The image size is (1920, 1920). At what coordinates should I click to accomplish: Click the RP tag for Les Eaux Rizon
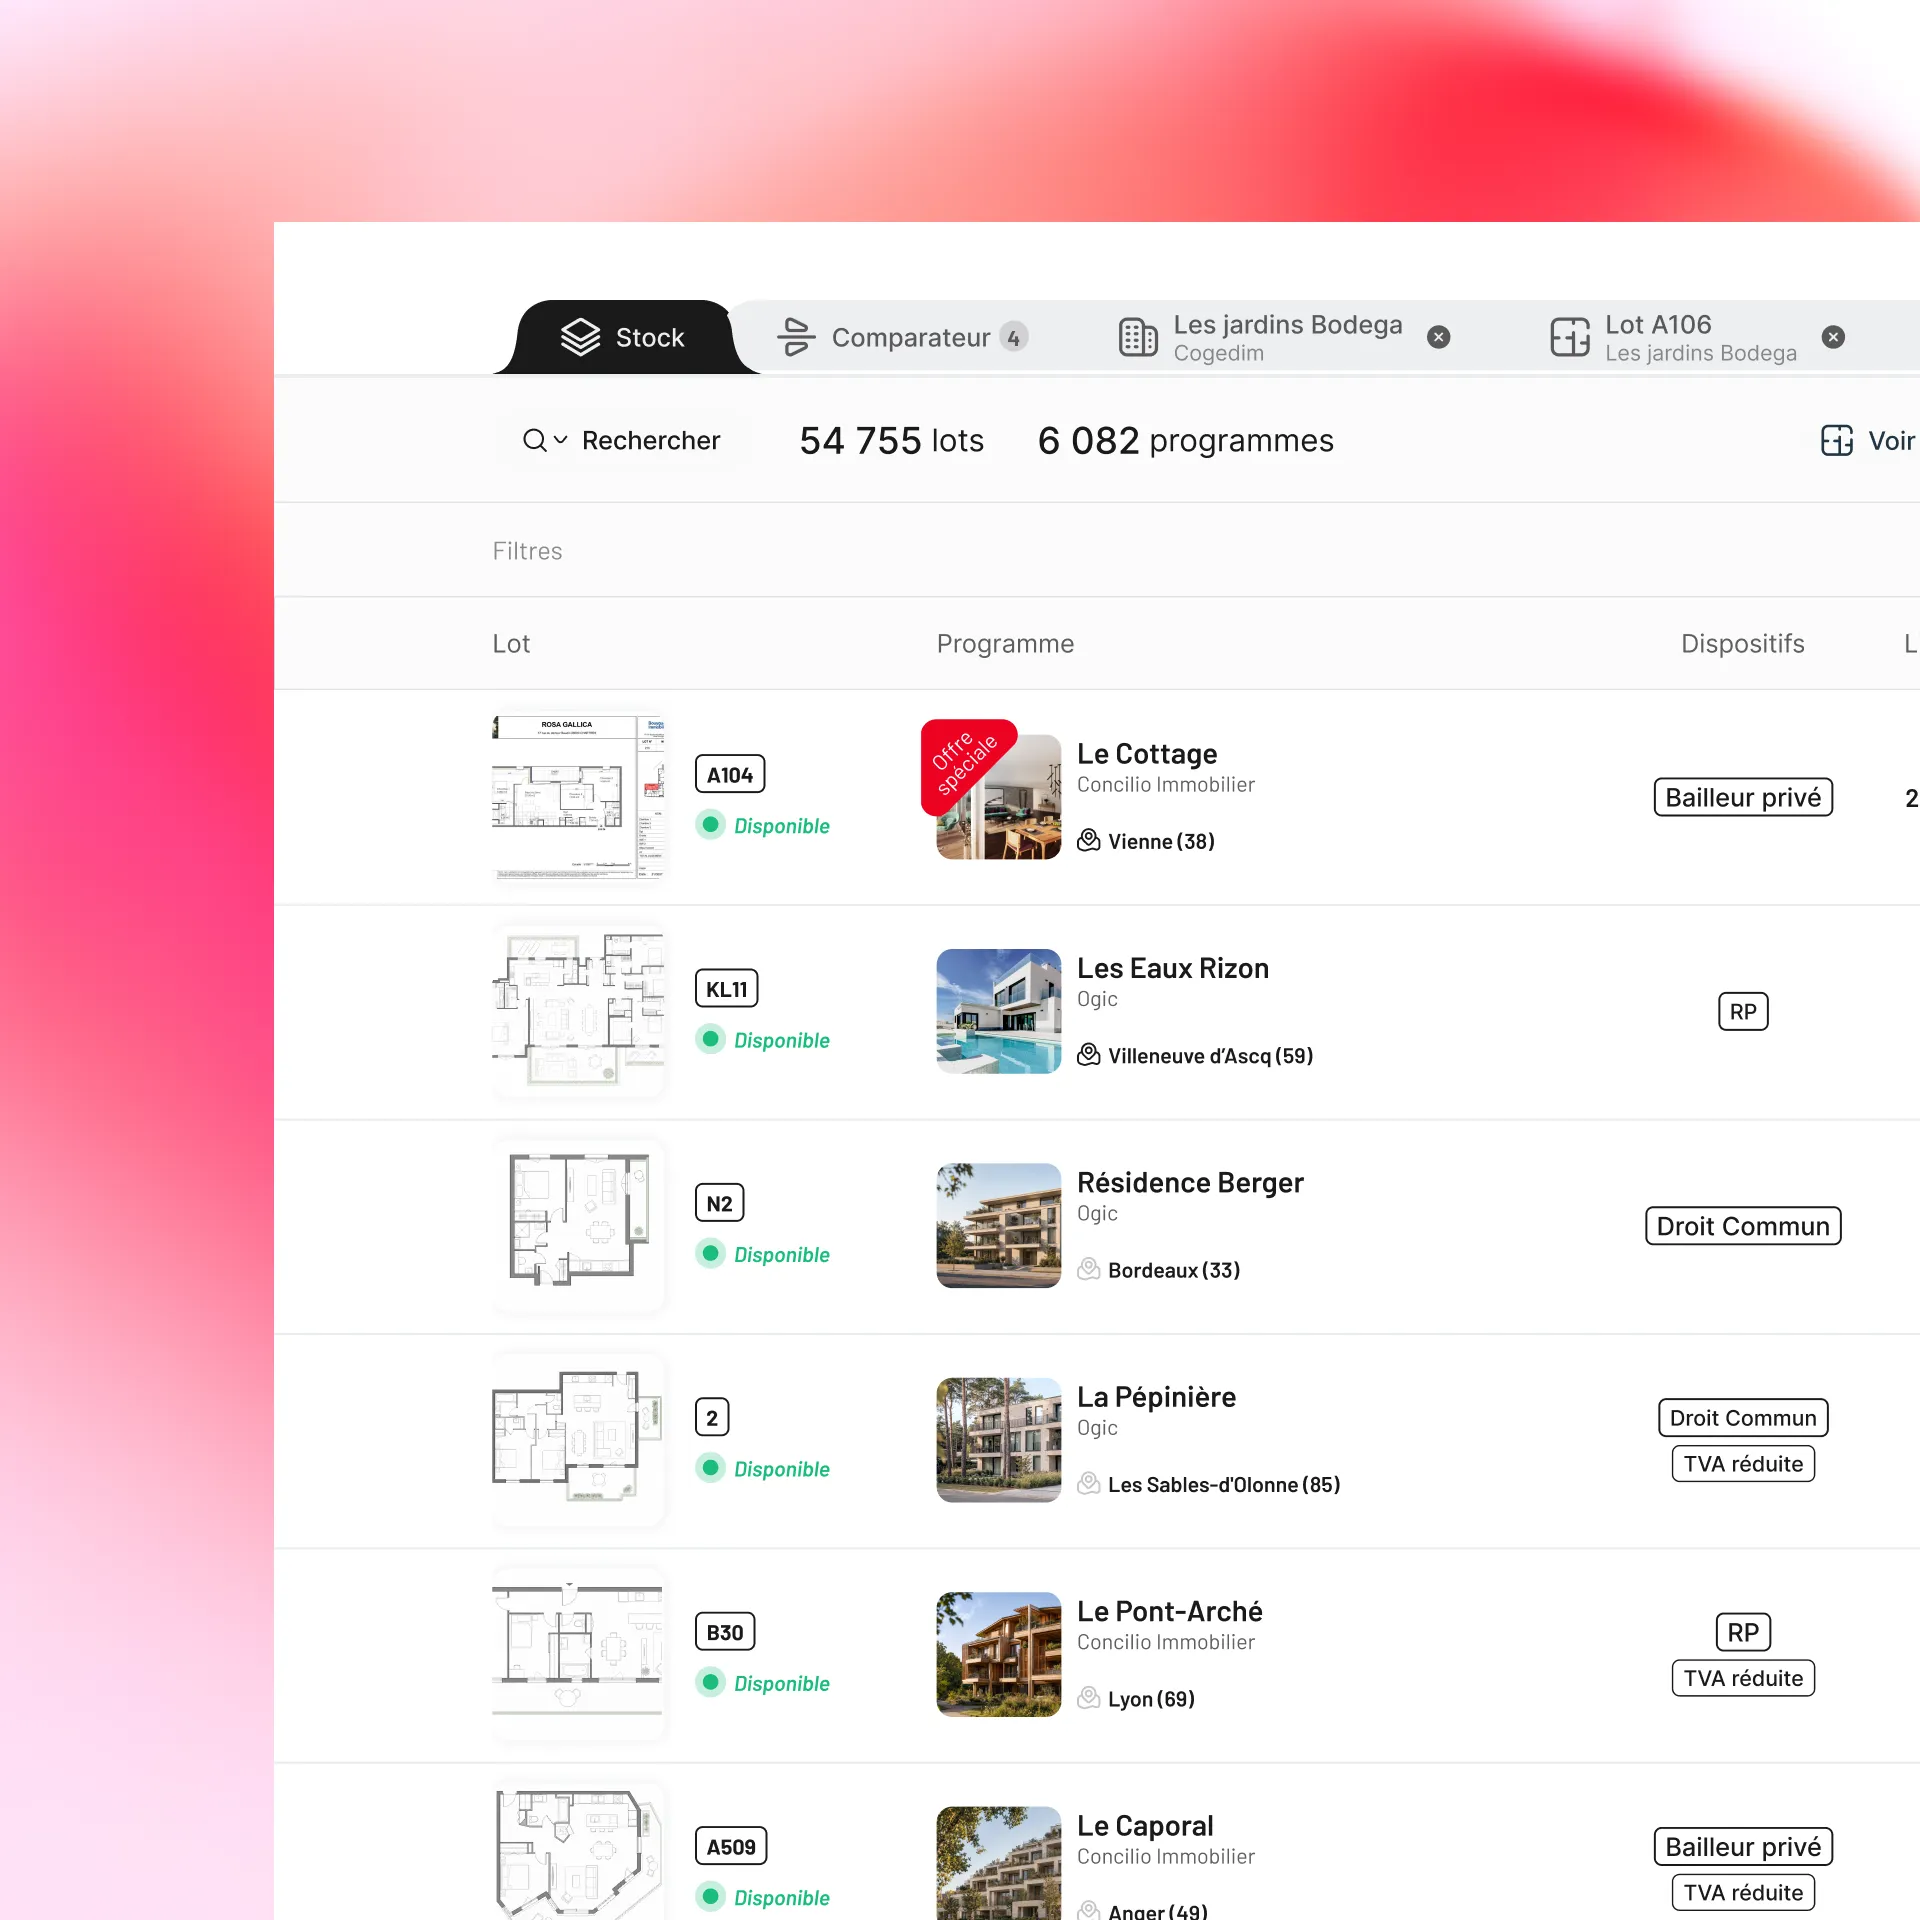click(1743, 1011)
